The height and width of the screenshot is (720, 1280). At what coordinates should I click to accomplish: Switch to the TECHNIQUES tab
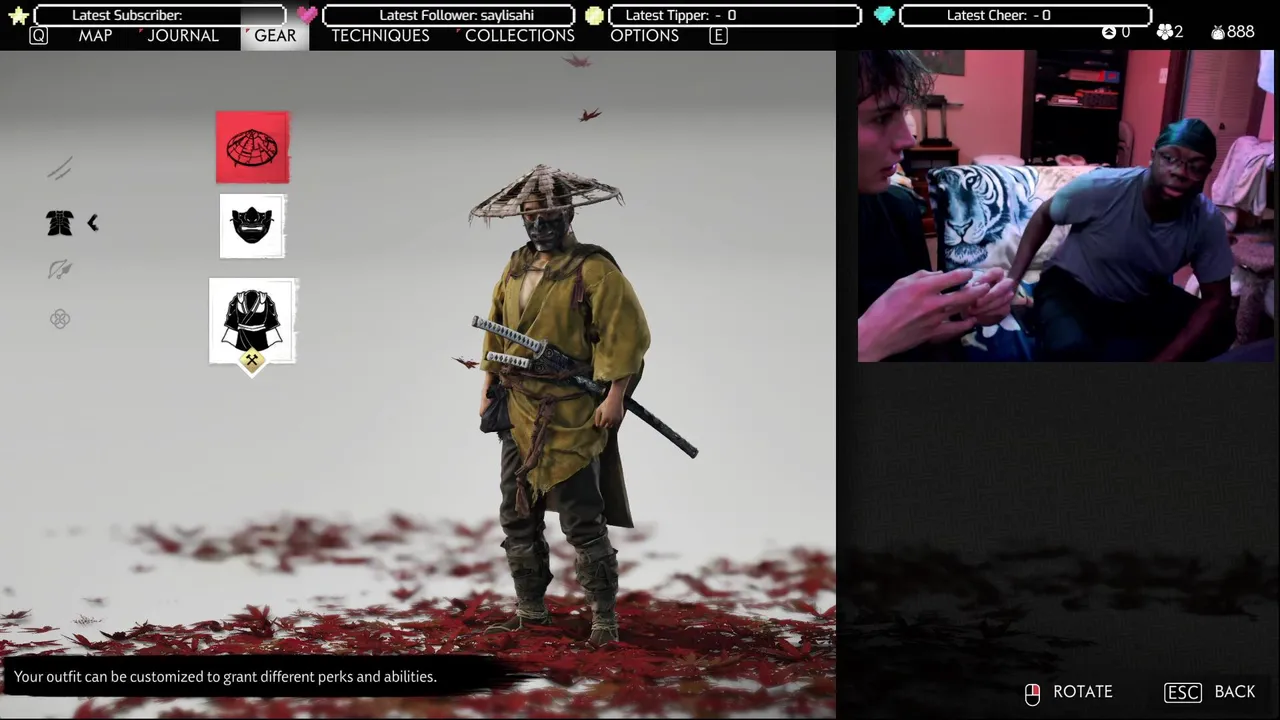(380, 35)
